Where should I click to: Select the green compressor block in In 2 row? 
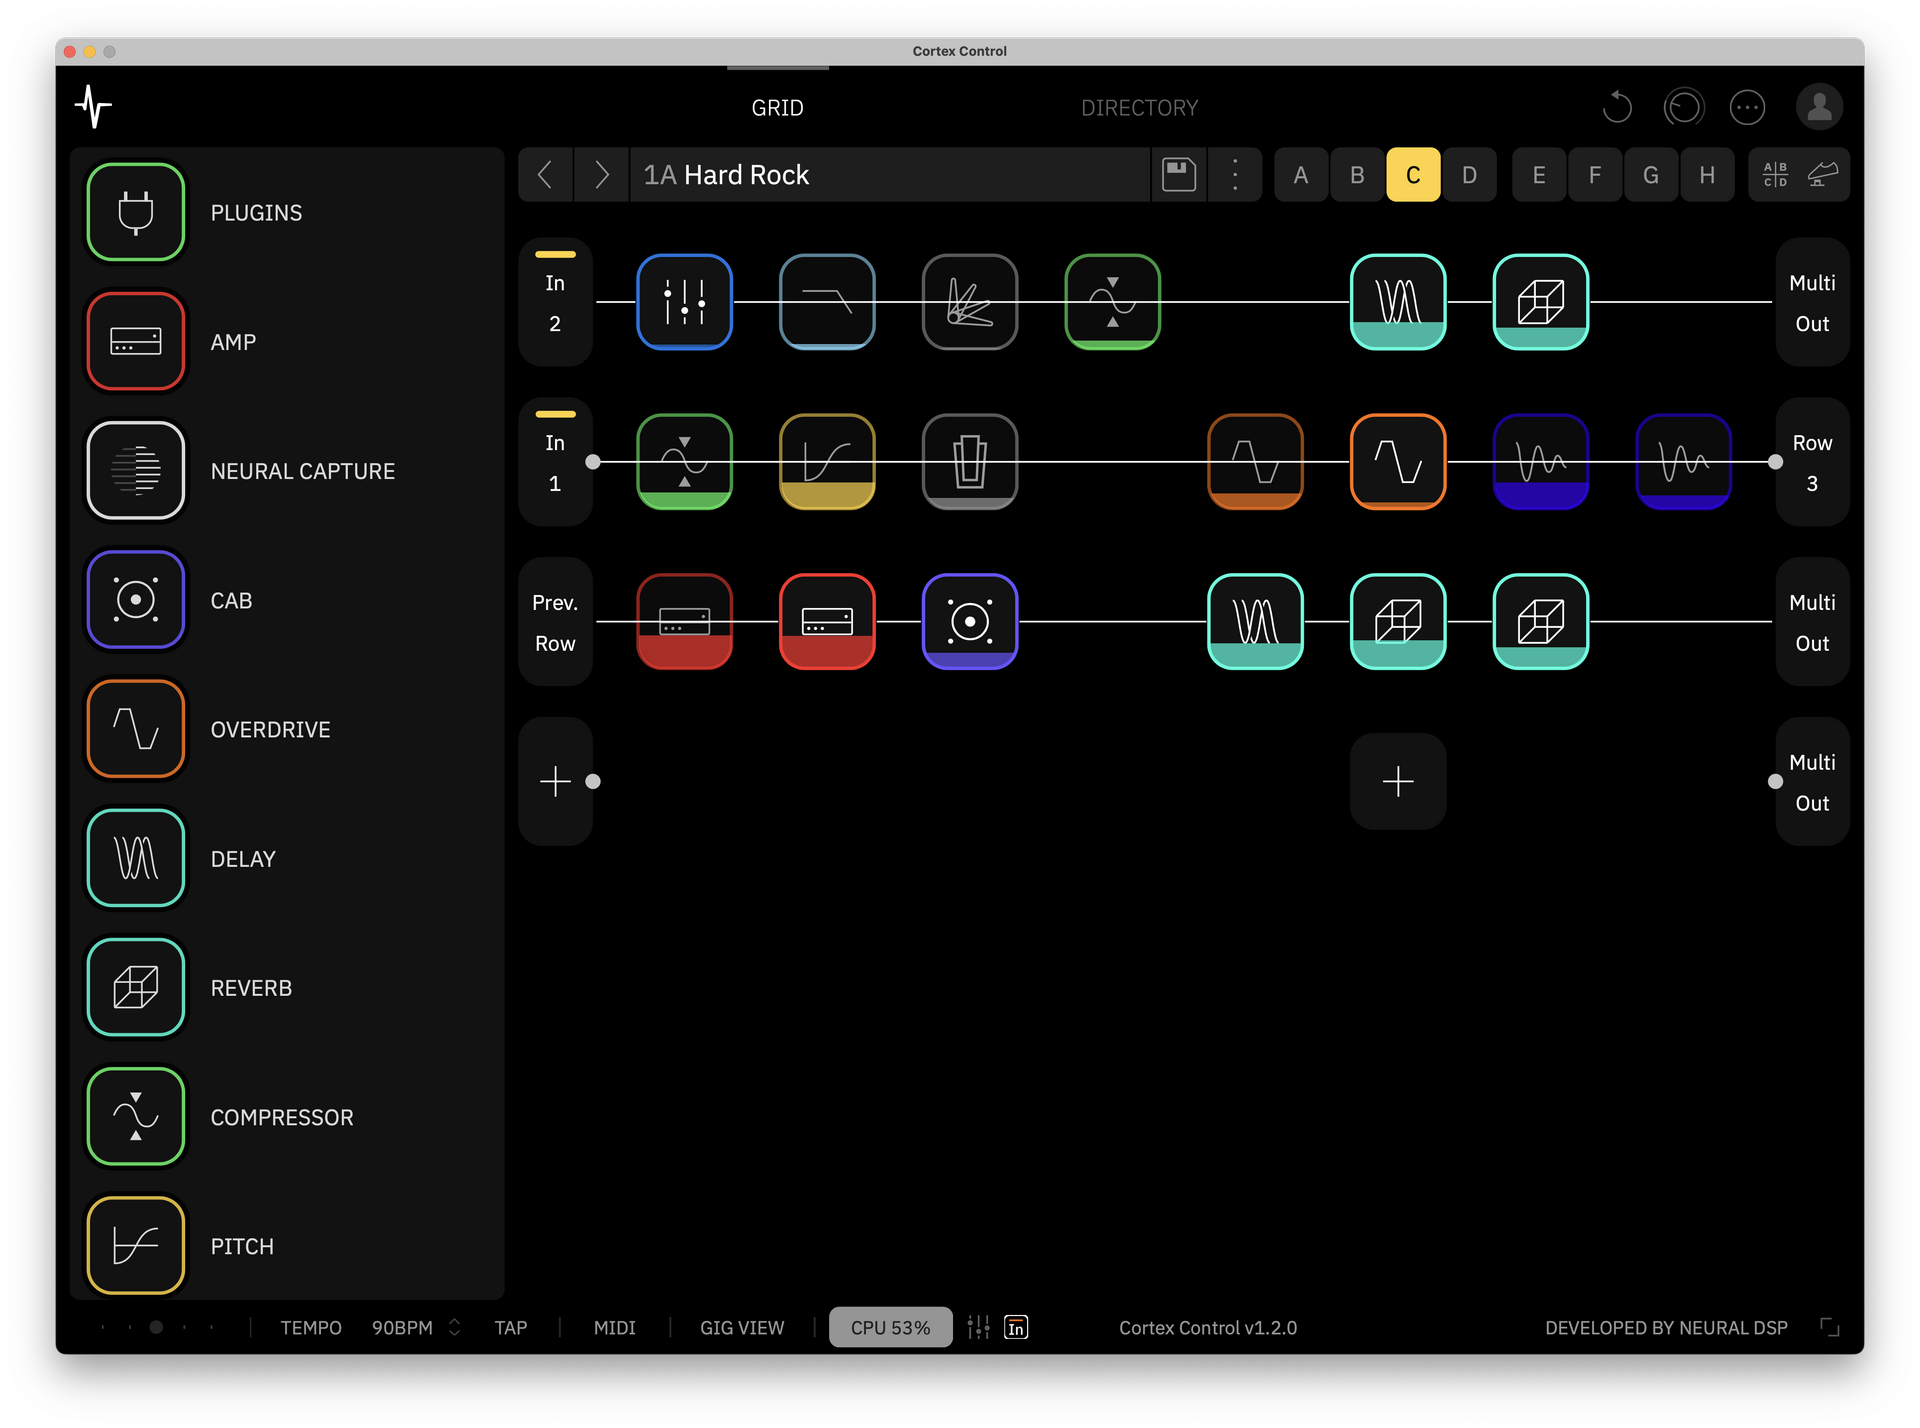(x=1113, y=302)
